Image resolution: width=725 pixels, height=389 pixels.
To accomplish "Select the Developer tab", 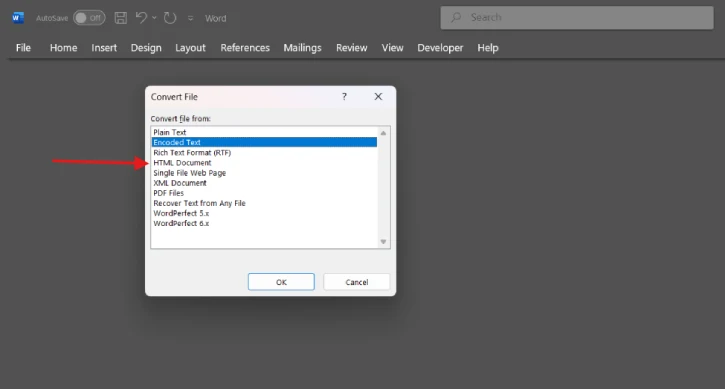I will (x=440, y=48).
